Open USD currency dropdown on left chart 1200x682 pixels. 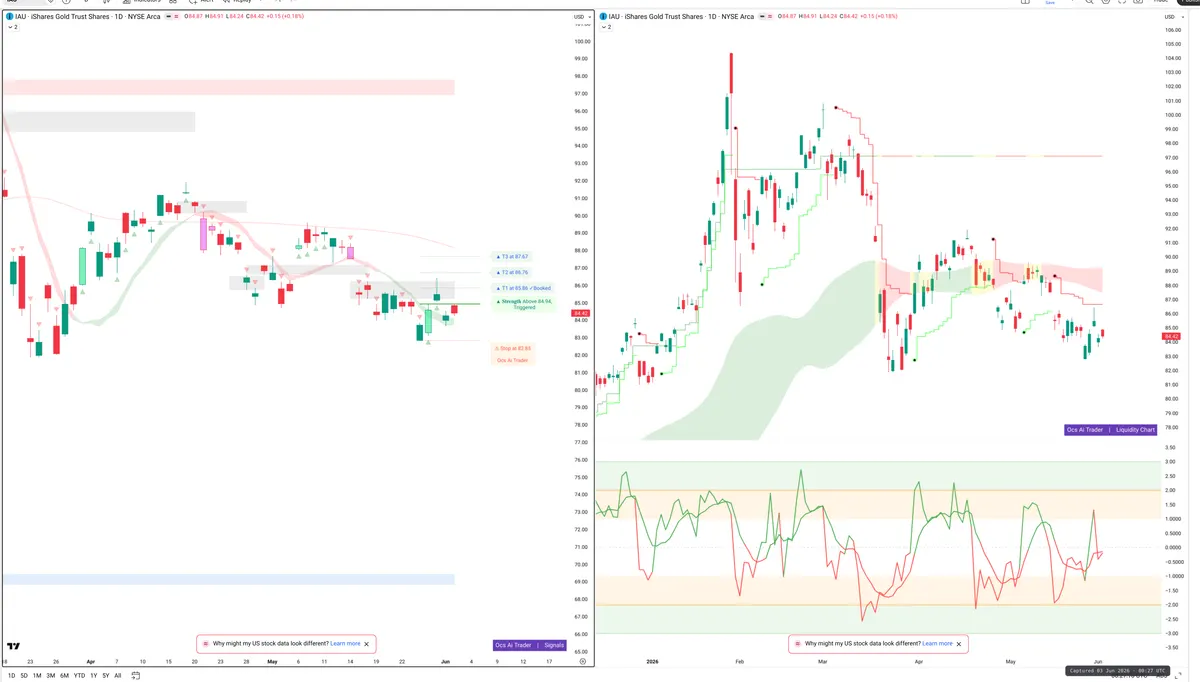(581, 17)
